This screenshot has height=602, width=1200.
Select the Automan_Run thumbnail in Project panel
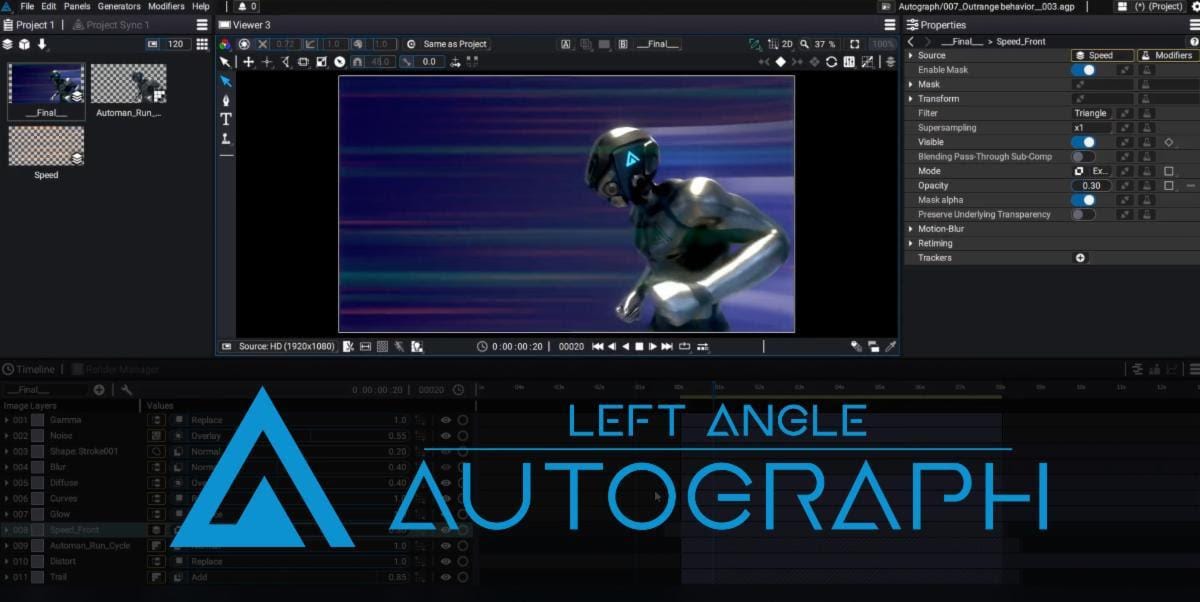pyautogui.click(x=128, y=84)
